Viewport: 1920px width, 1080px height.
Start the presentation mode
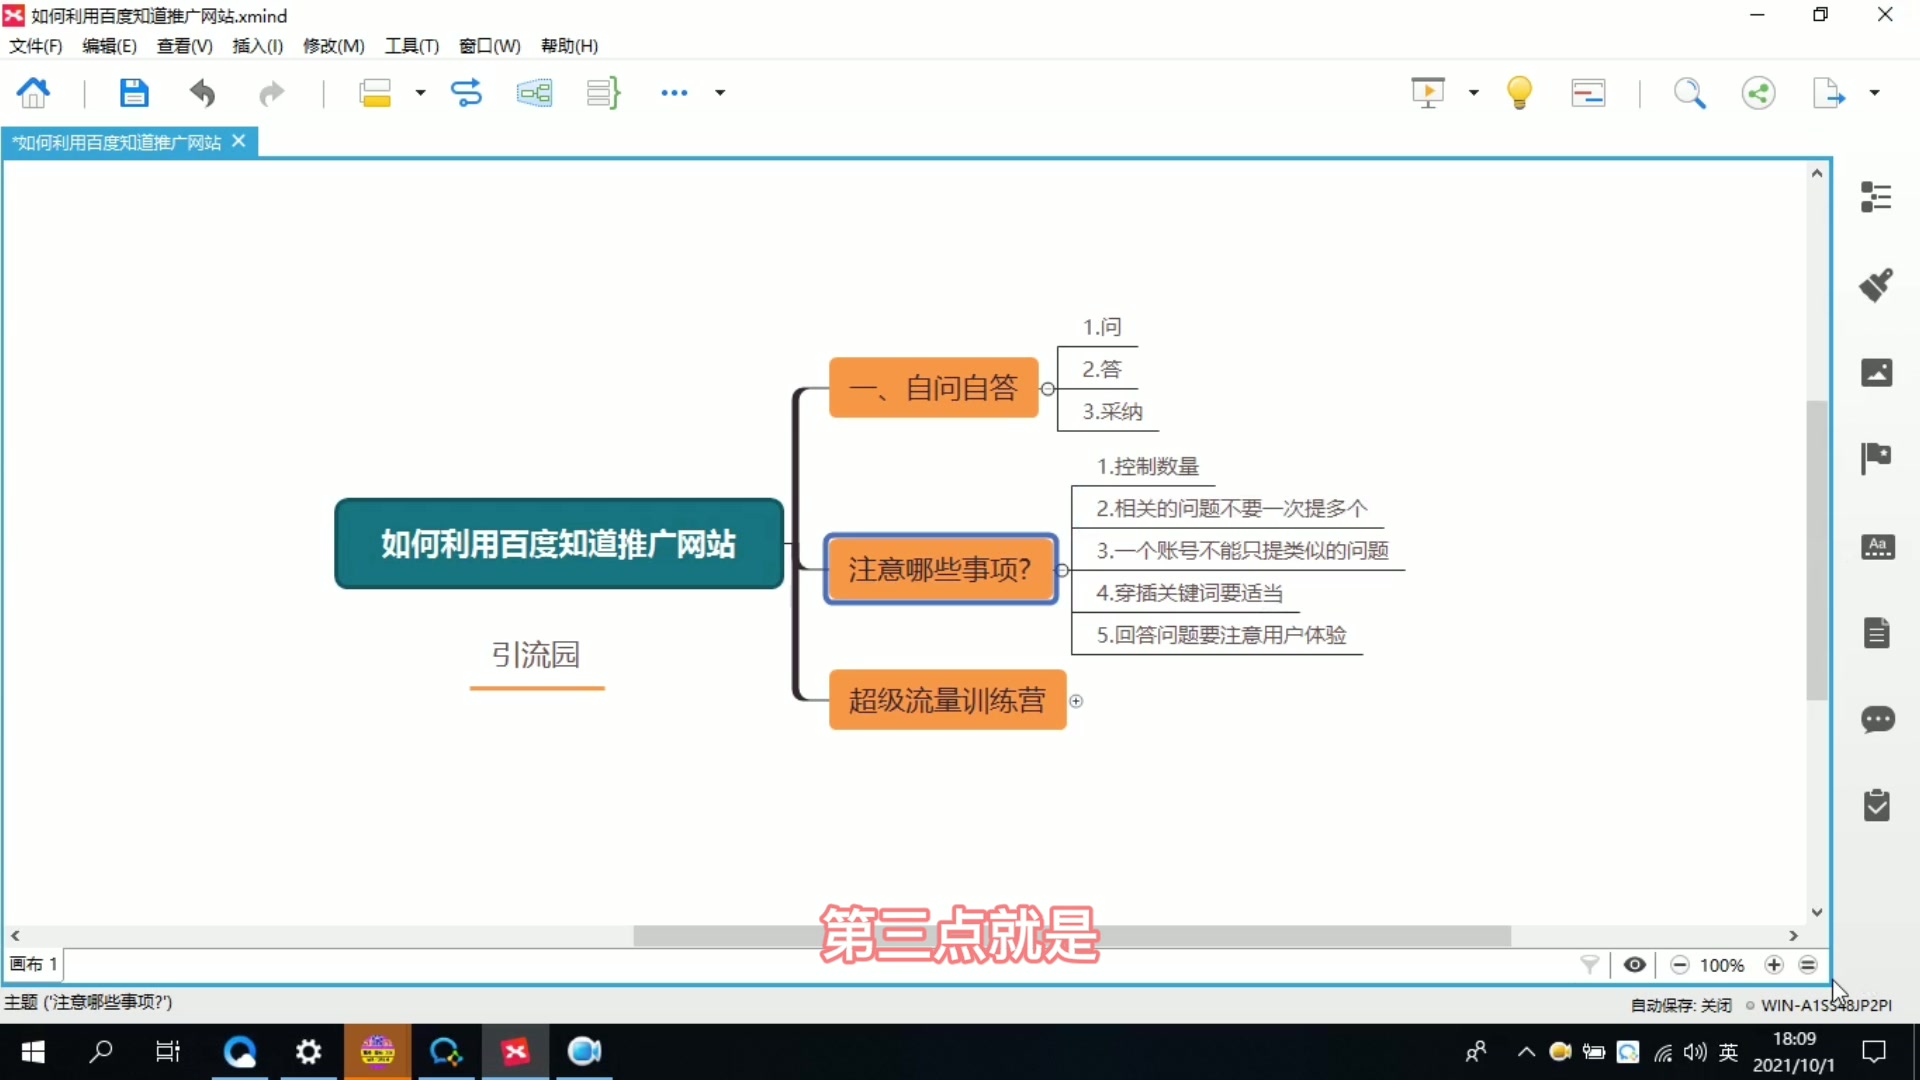click(1428, 93)
